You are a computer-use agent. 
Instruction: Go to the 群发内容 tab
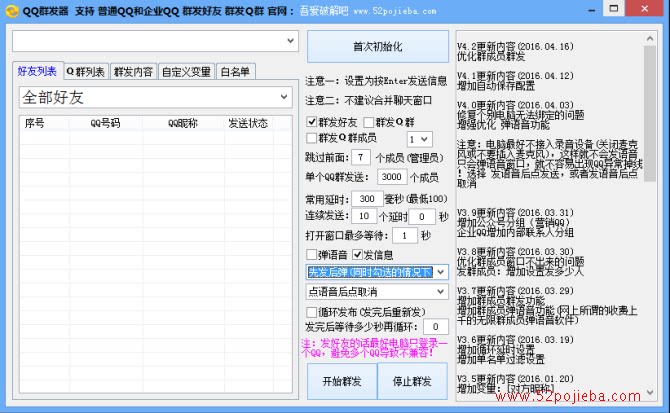pyautogui.click(x=133, y=72)
